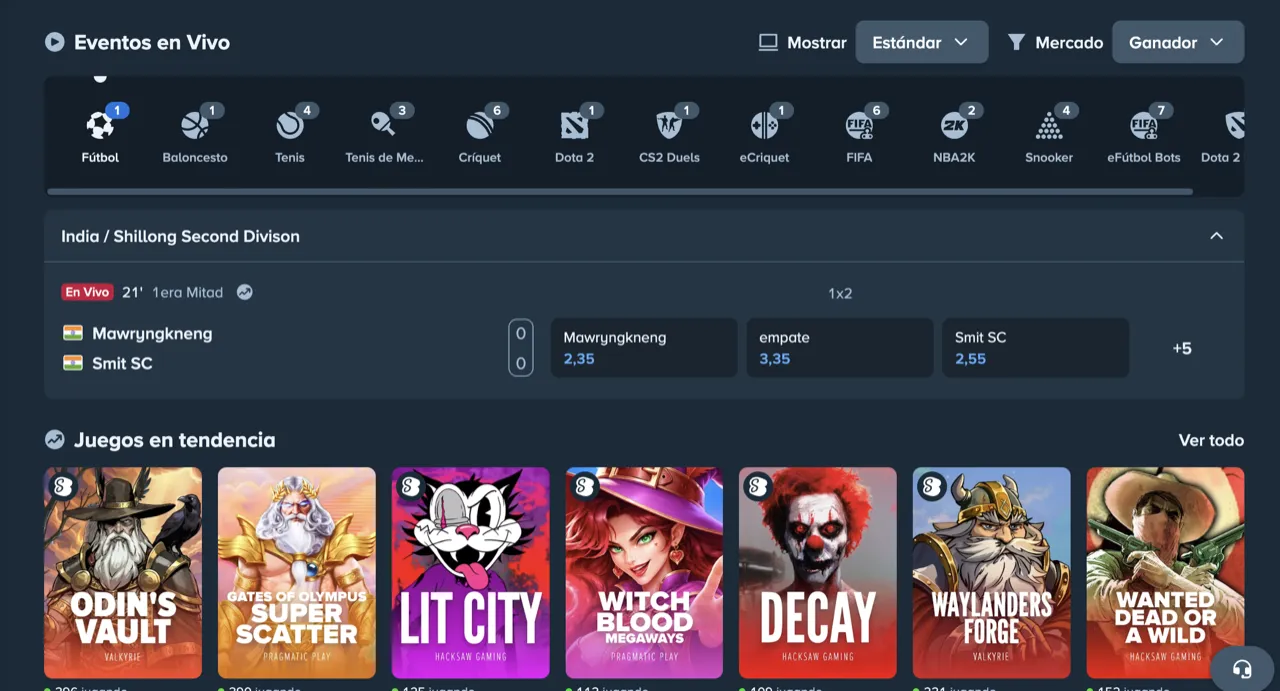Open Wanted Dead or a Wild game
The image size is (1280, 691).
coord(1166,573)
